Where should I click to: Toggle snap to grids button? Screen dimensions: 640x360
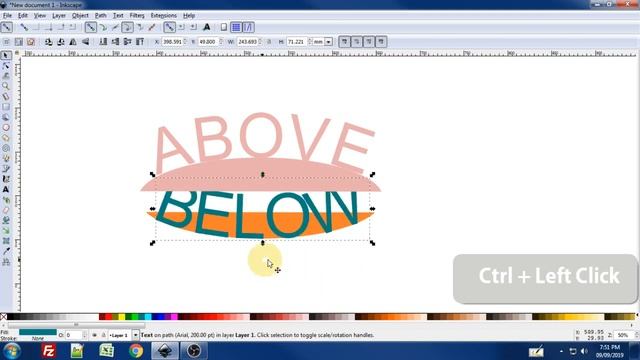[236, 27]
